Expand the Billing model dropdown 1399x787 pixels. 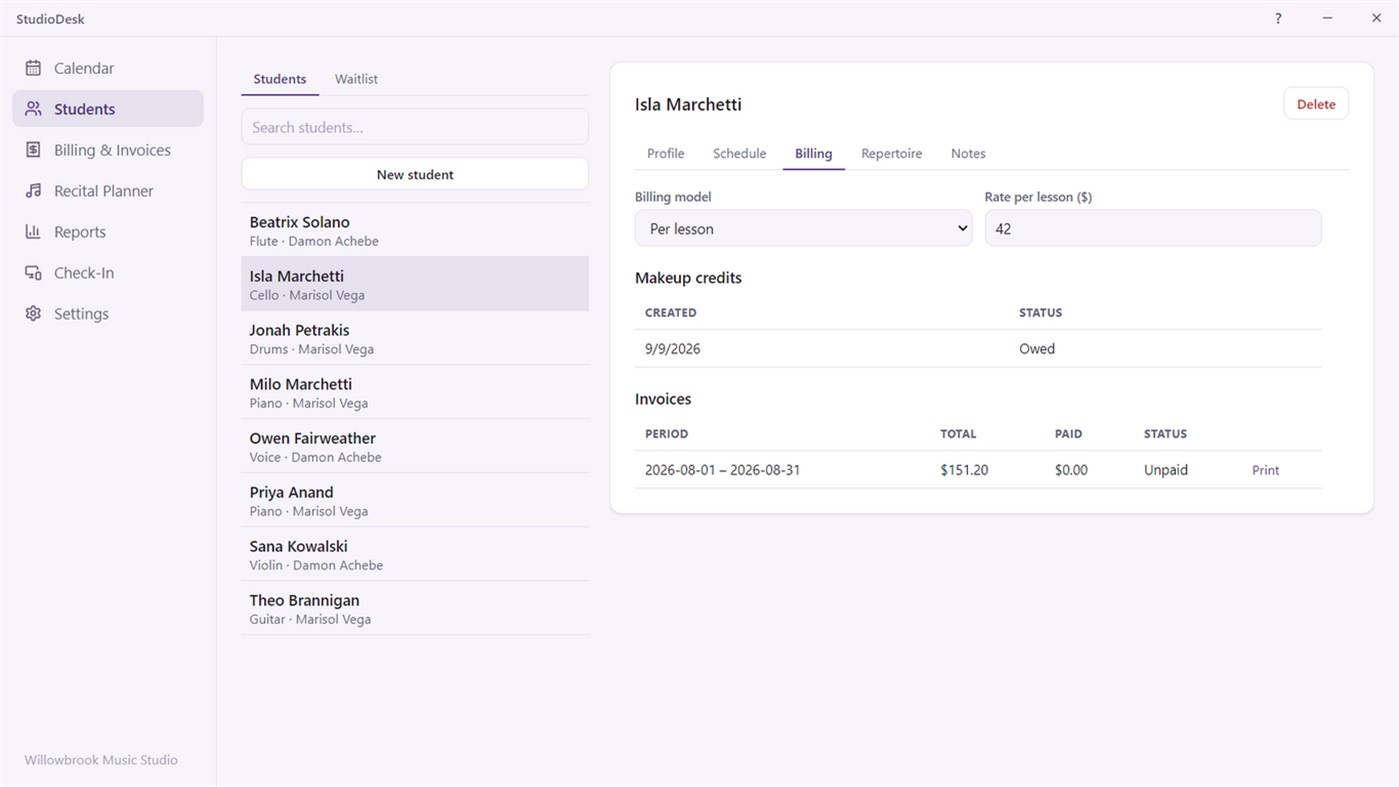pyautogui.click(x=803, y=229)
